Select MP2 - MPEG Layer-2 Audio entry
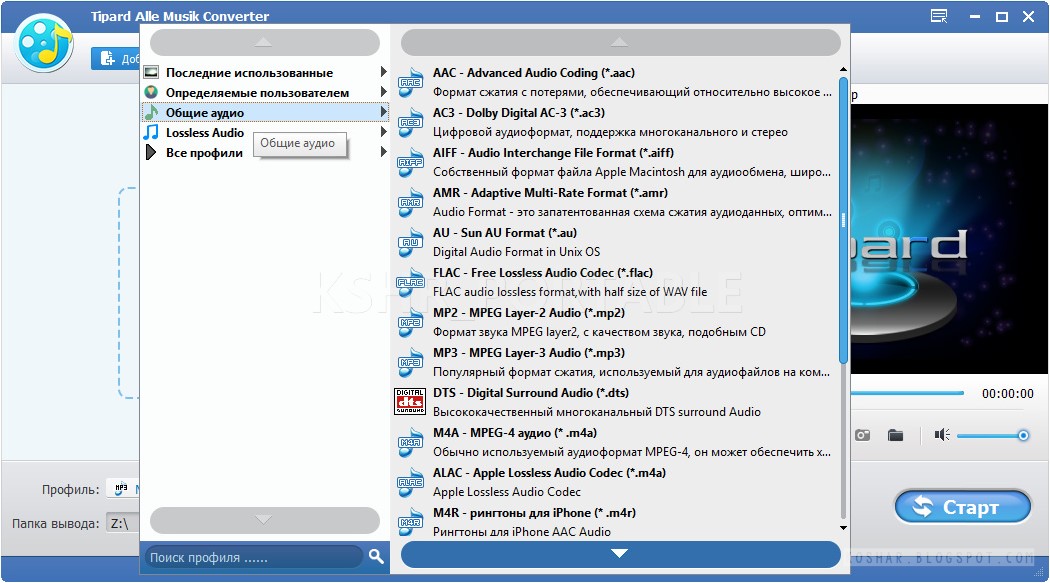Viewport: 1050px width, 583px height. point(615,323)
